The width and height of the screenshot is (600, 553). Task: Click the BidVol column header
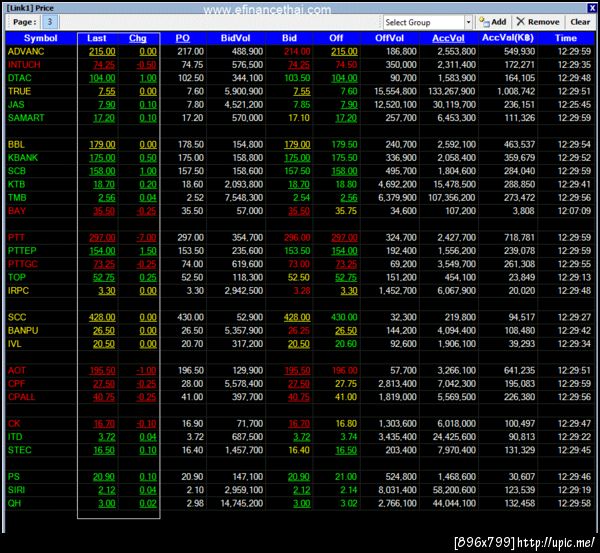point(235,38)
